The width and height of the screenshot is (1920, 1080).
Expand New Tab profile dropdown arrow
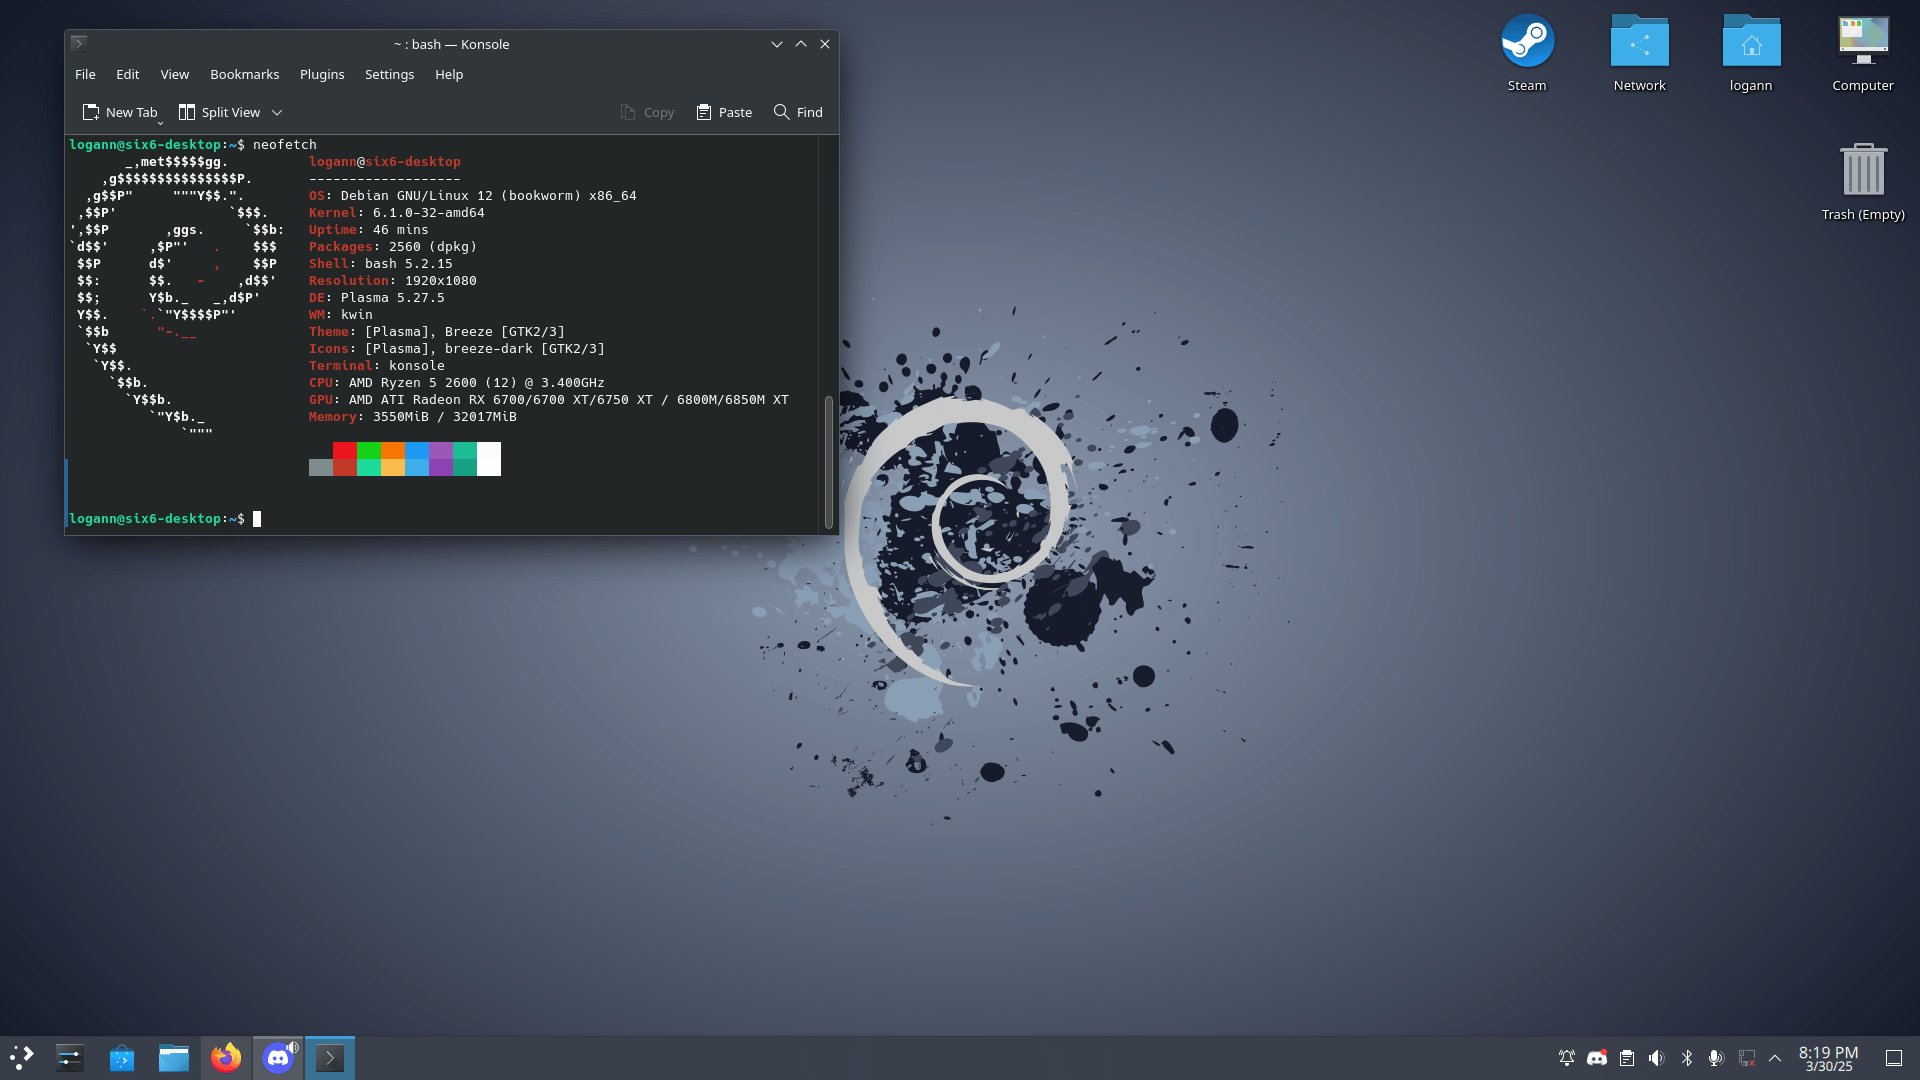point(160,122)
